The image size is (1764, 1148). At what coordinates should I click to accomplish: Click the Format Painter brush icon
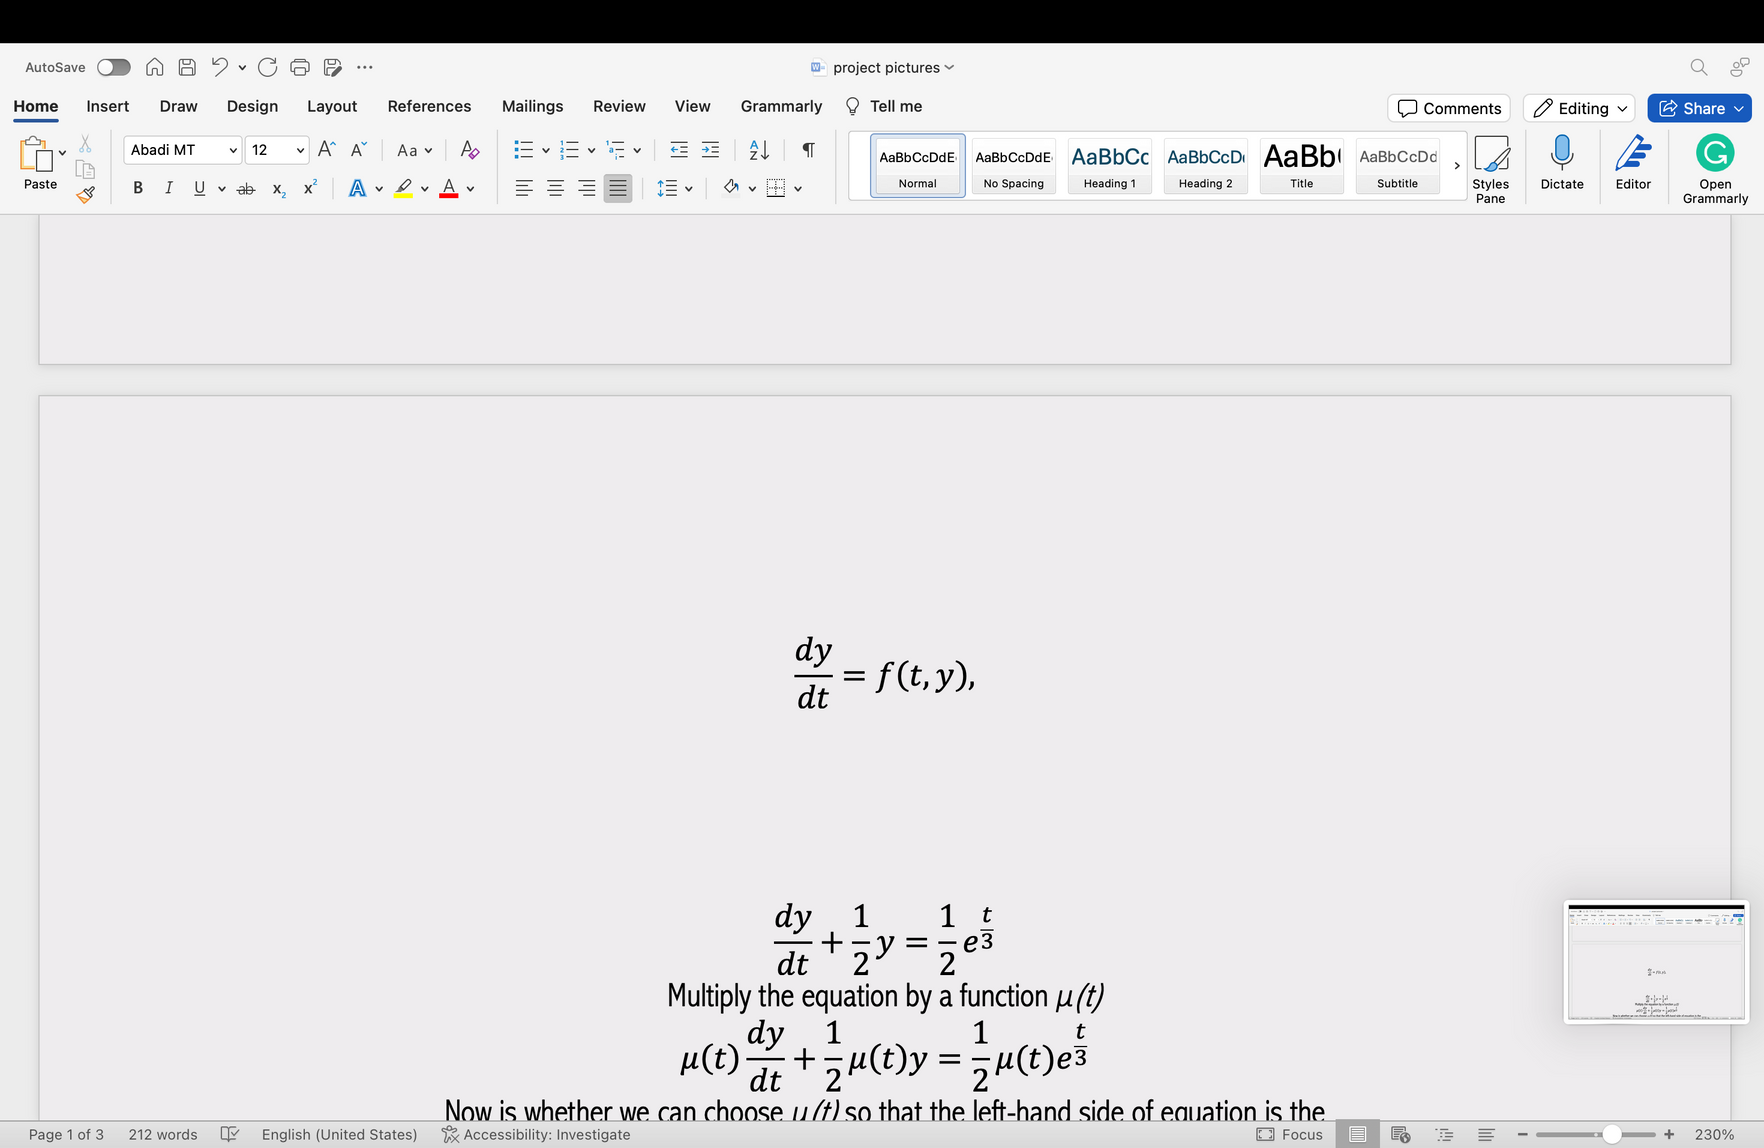click(x=86, y=194)
